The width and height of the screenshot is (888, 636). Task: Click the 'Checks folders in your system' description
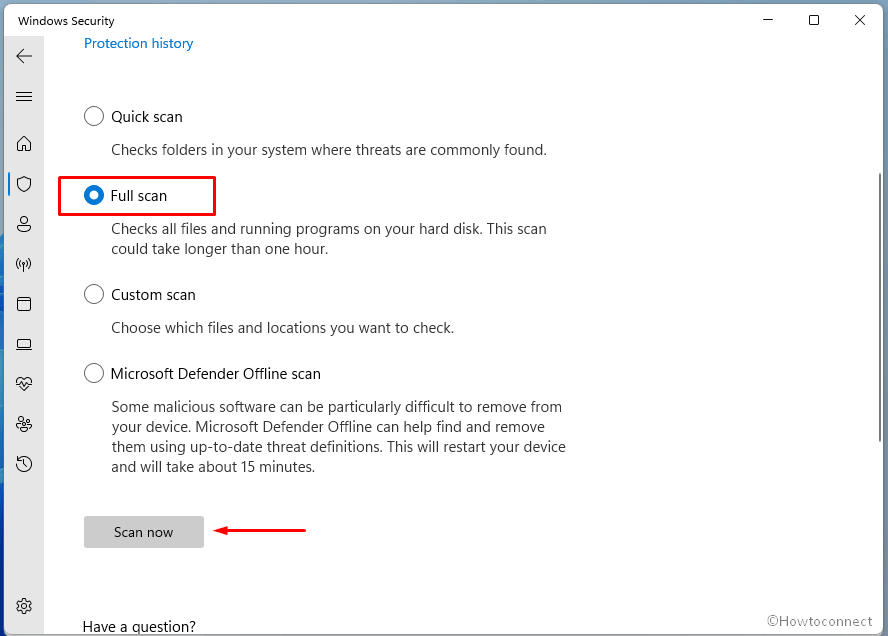329,150
